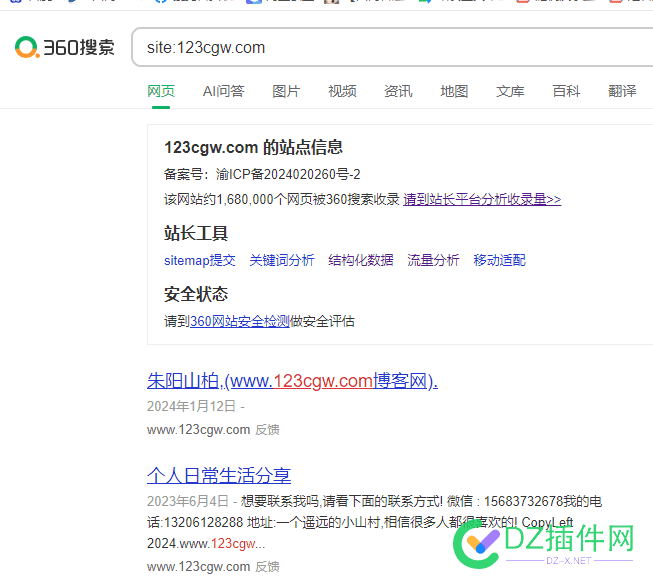Click the 流量分析 link

coord(433,260)
